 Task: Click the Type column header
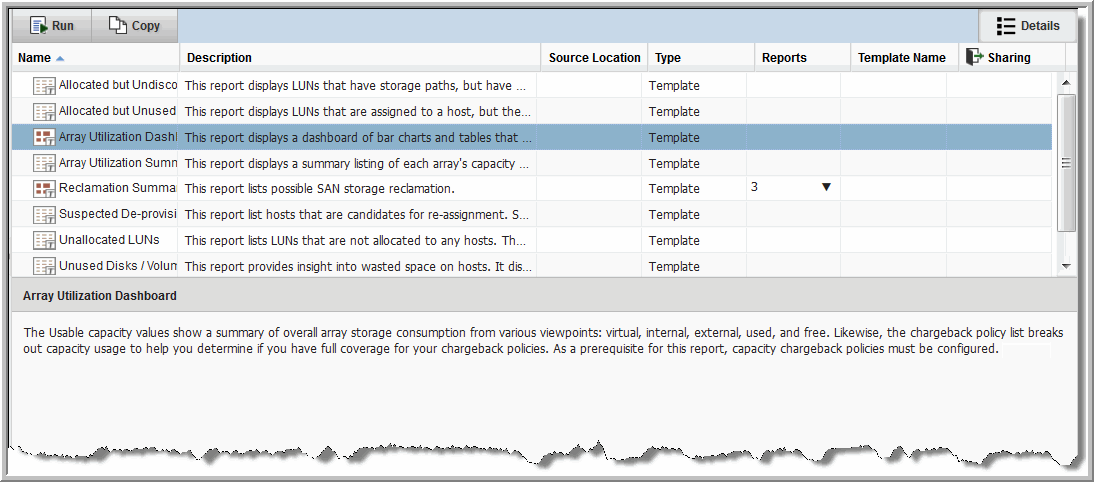click(668, 58)
